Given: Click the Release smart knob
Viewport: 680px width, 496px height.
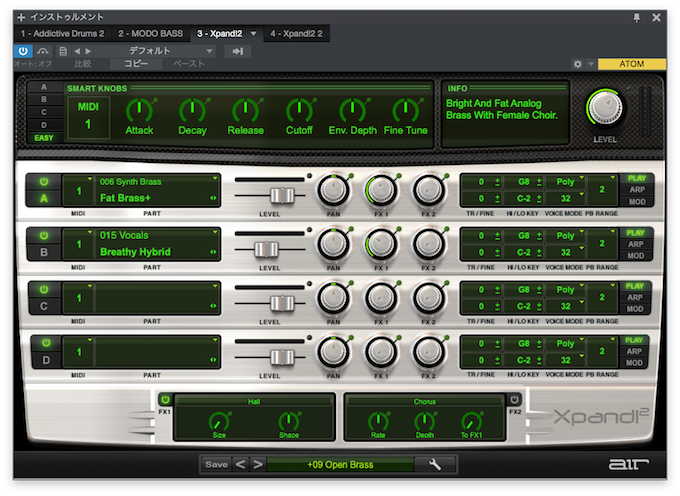Looking at the screenshot, I should pyautogui.click(x=245, y=111).
